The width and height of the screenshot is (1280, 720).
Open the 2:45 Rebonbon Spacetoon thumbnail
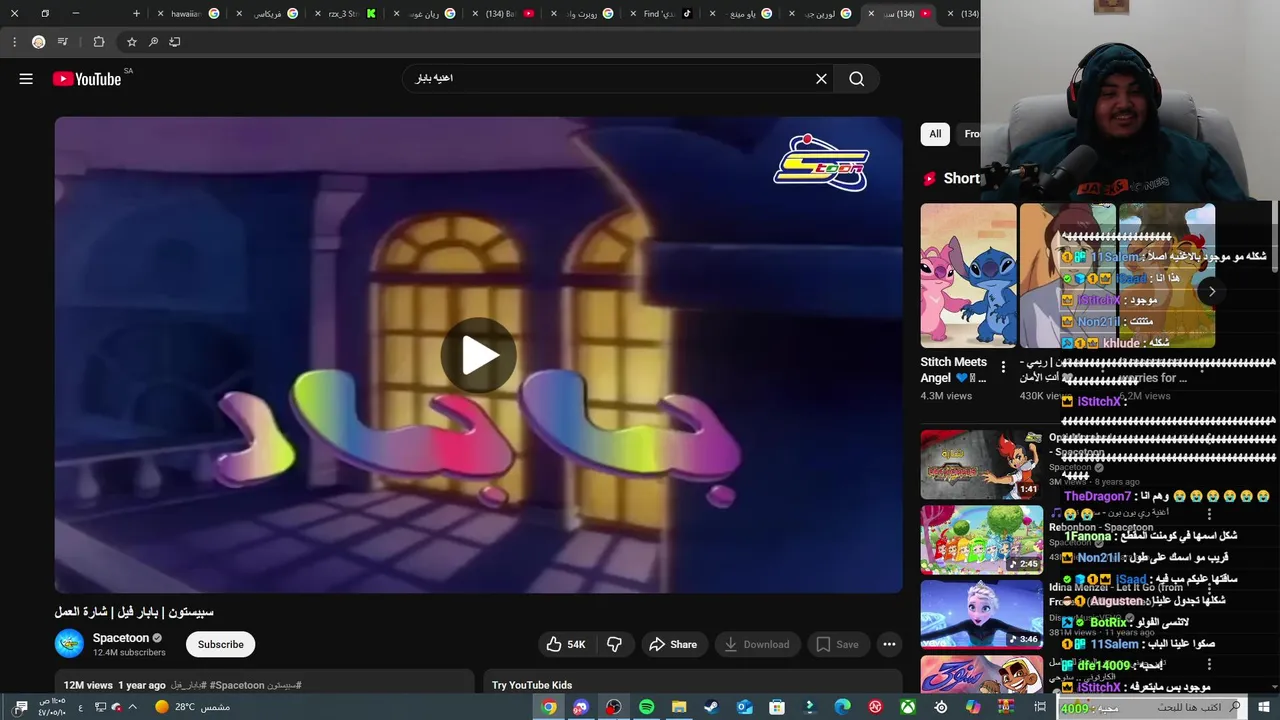[981, 540]
